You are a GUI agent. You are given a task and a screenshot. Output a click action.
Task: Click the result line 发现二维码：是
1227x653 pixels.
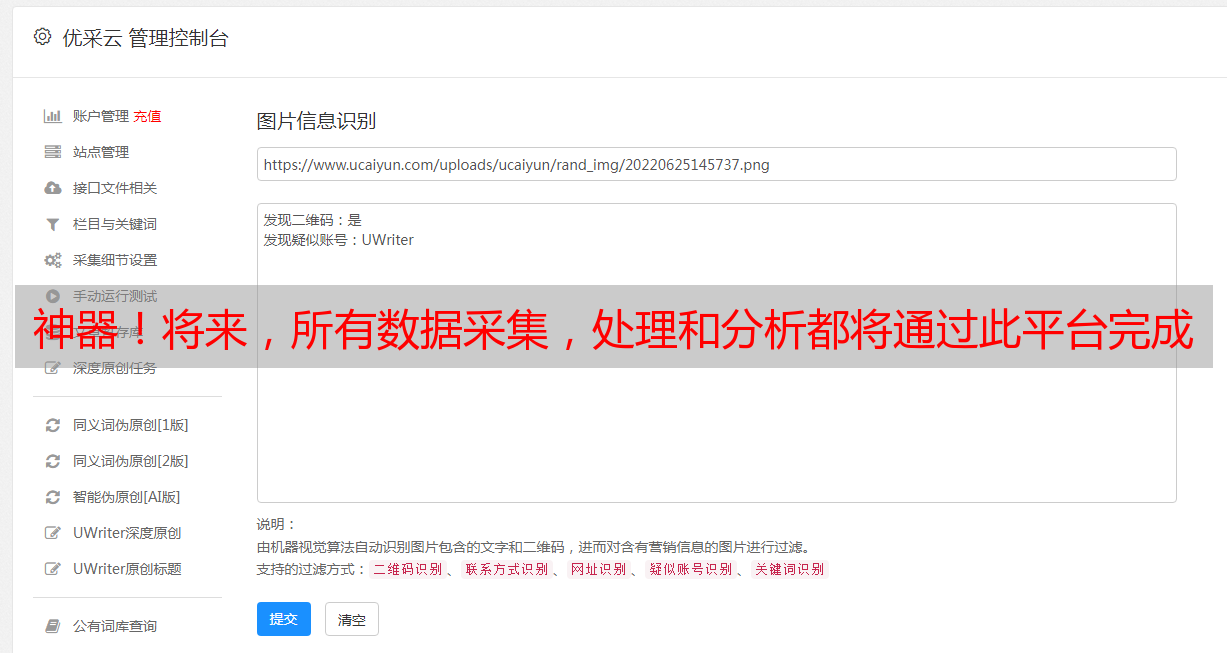312,220
